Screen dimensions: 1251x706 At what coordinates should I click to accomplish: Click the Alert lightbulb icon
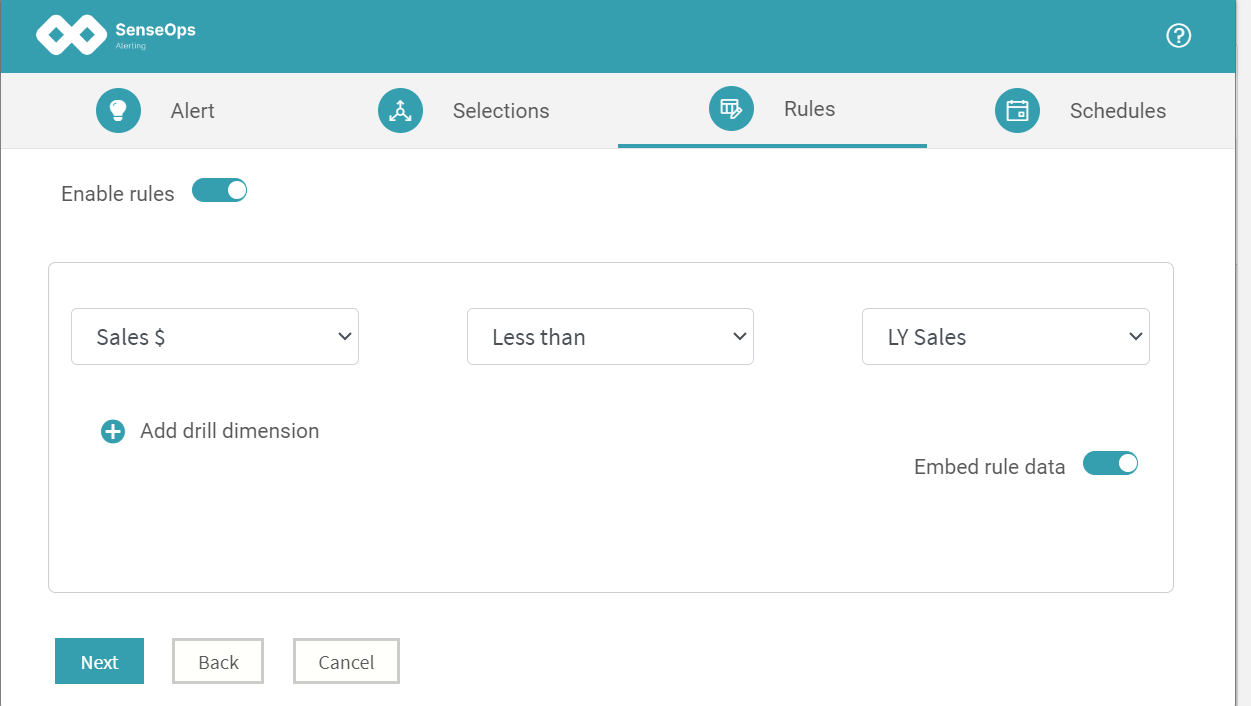click(x=118, y=110)
